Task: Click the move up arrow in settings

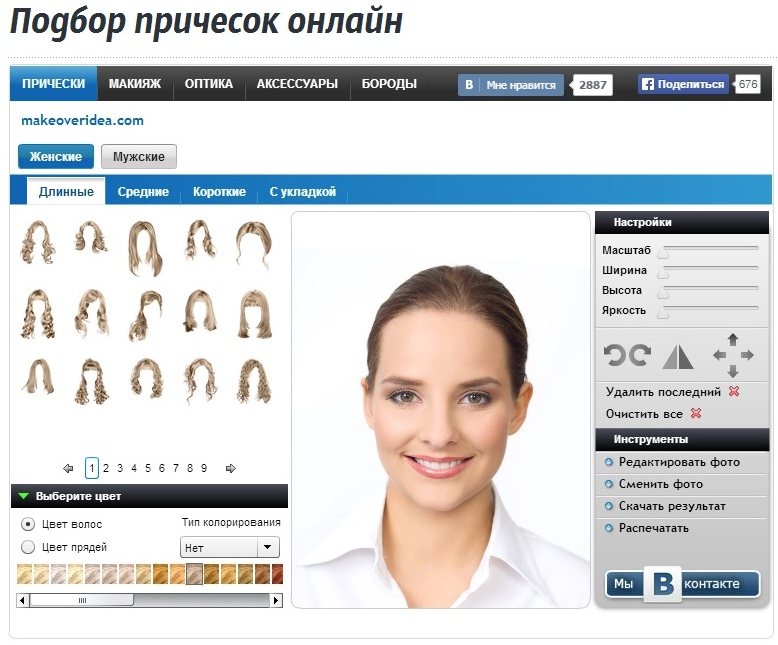Action: (x=733, y=339)
